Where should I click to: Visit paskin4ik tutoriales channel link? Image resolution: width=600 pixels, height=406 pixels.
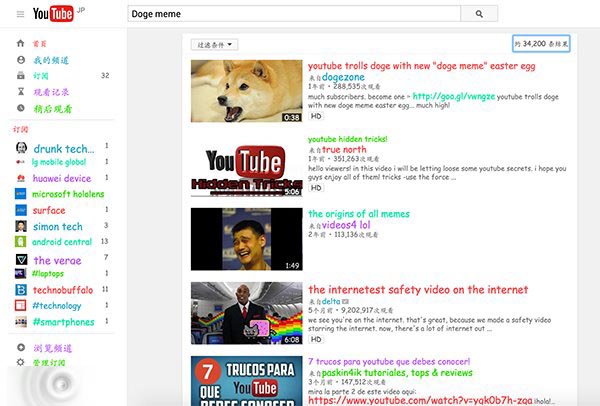point(397,373)
